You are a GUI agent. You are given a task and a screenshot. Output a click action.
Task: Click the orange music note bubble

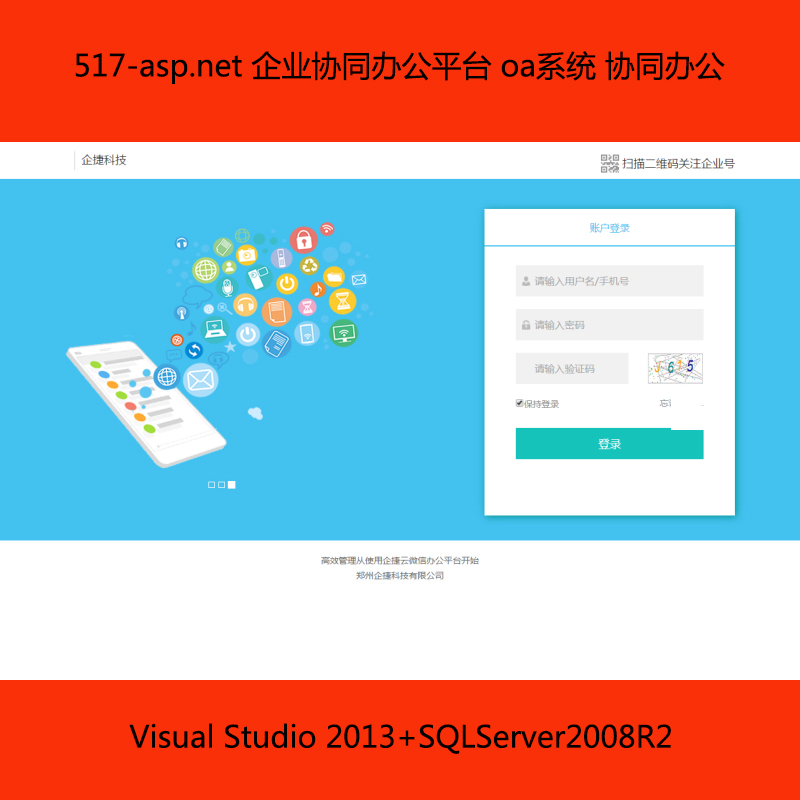(318, 290)
